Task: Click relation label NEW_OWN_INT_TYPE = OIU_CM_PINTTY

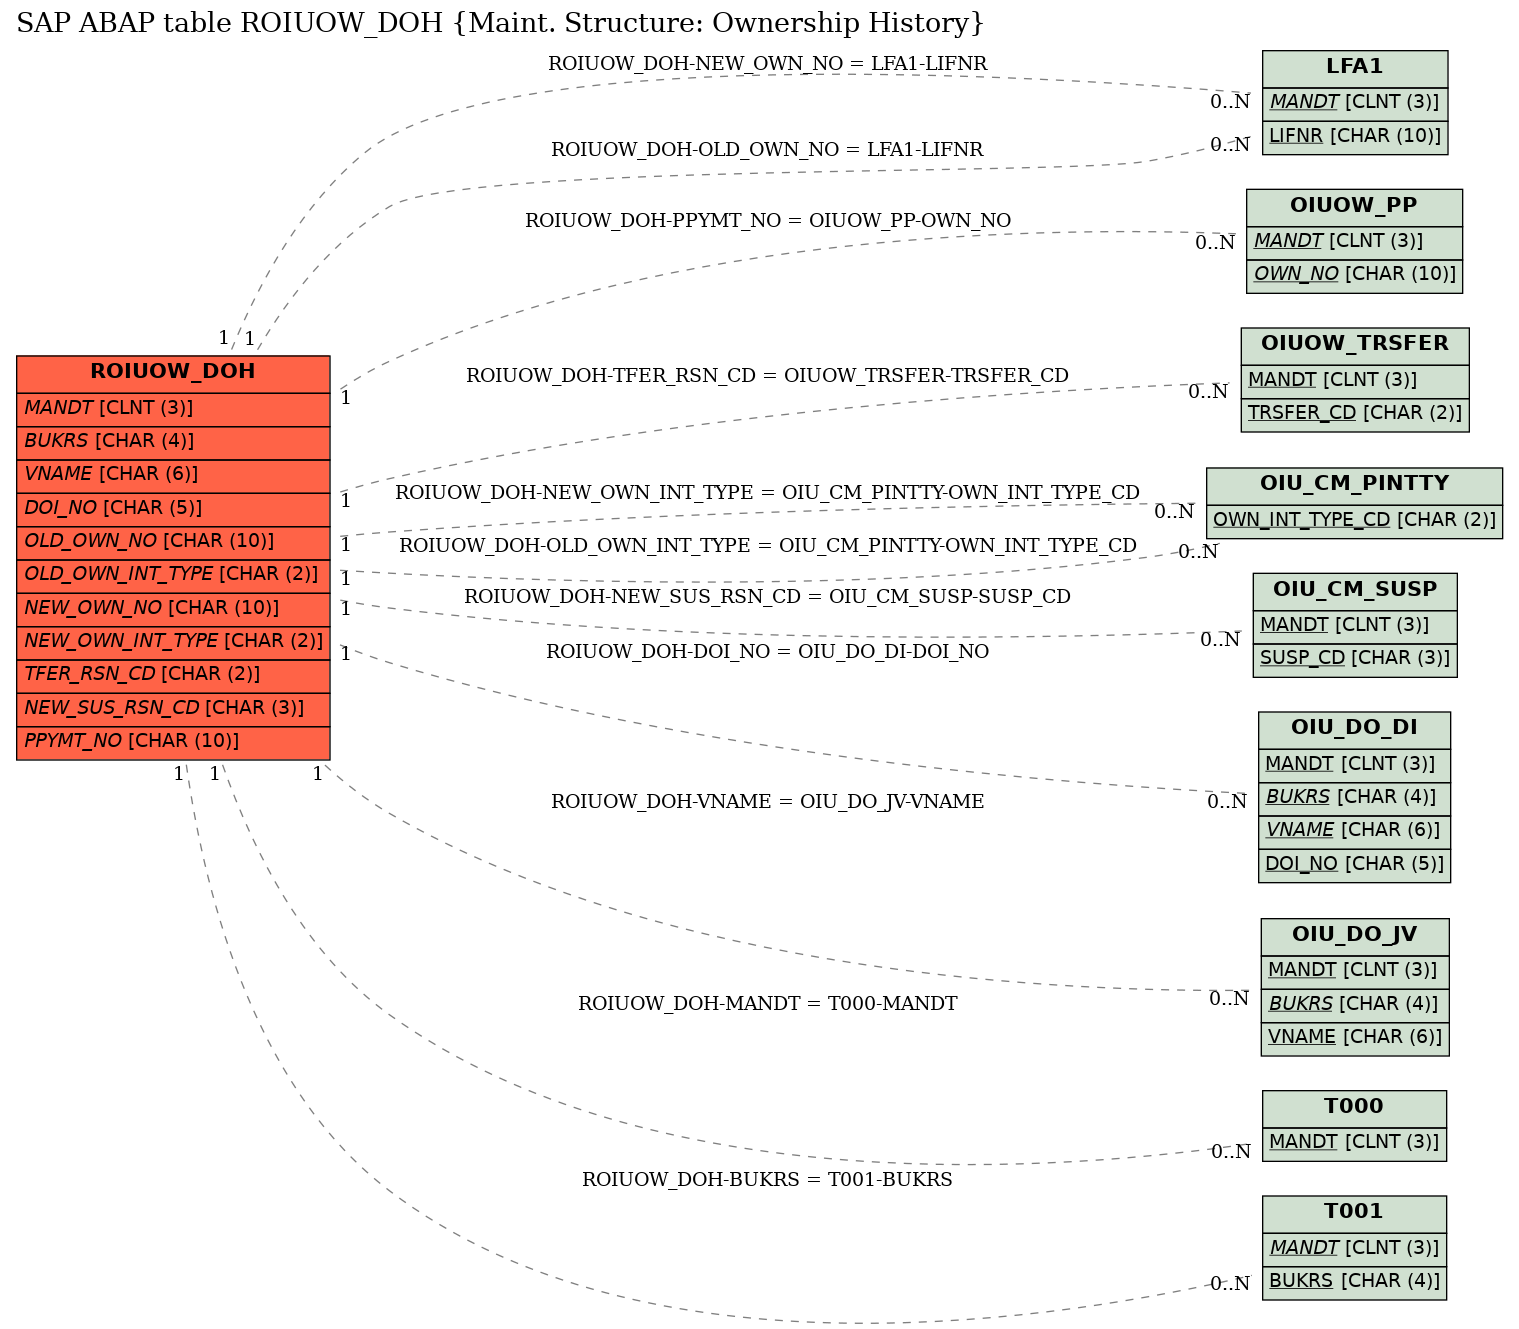Action: coord(768,493)
